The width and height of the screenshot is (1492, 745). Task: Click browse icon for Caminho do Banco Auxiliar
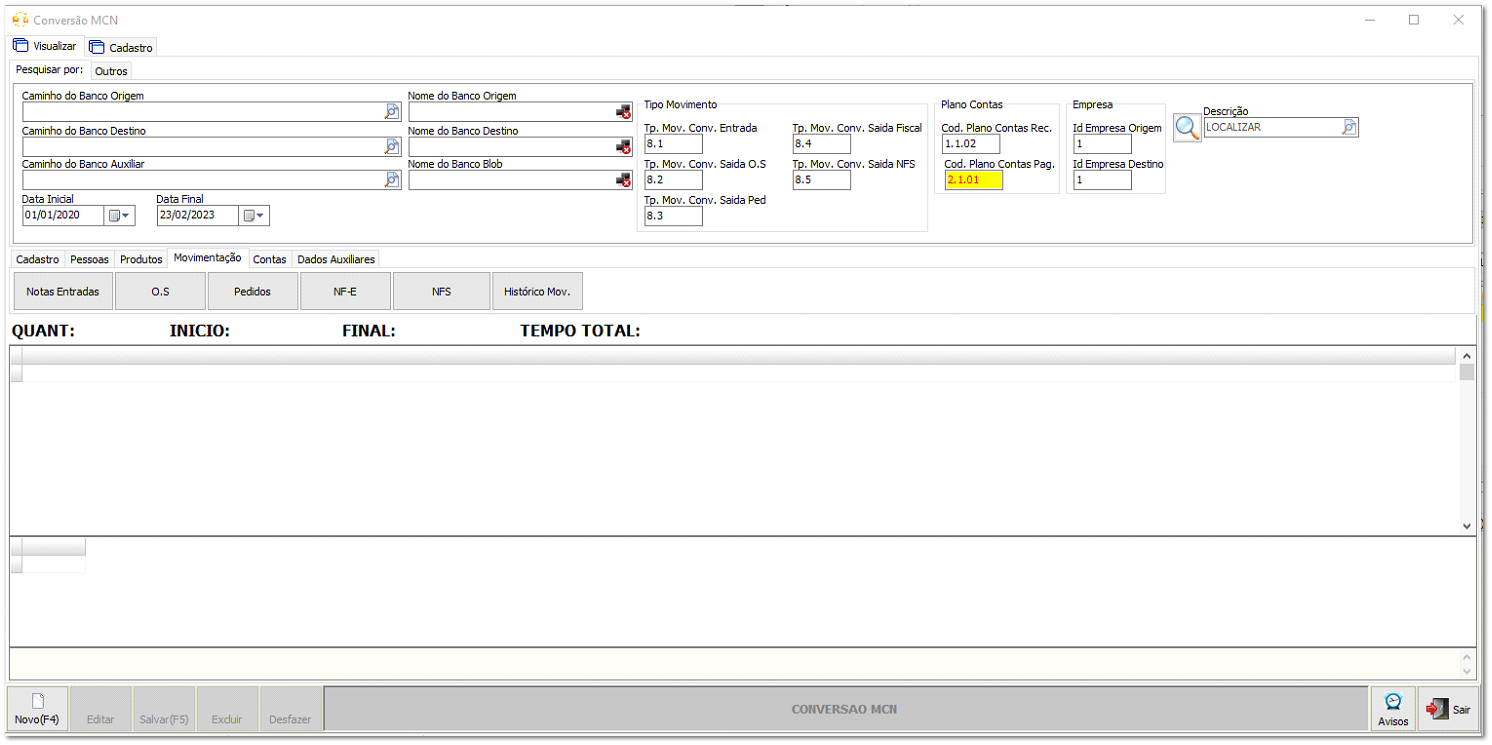coord(392,180)
